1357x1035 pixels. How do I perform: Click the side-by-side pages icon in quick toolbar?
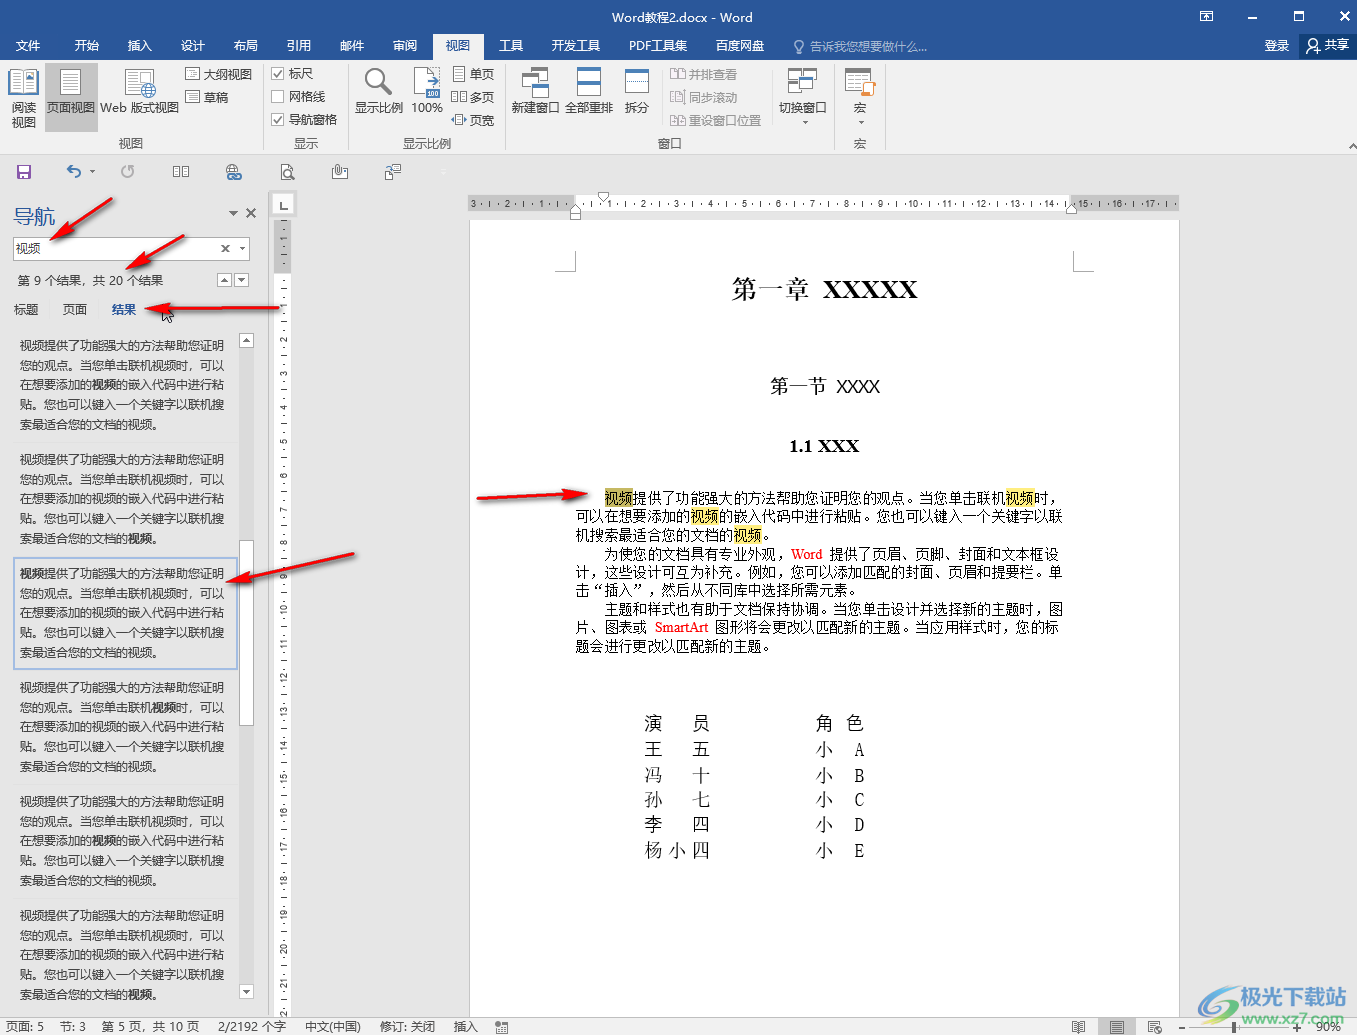181,172
